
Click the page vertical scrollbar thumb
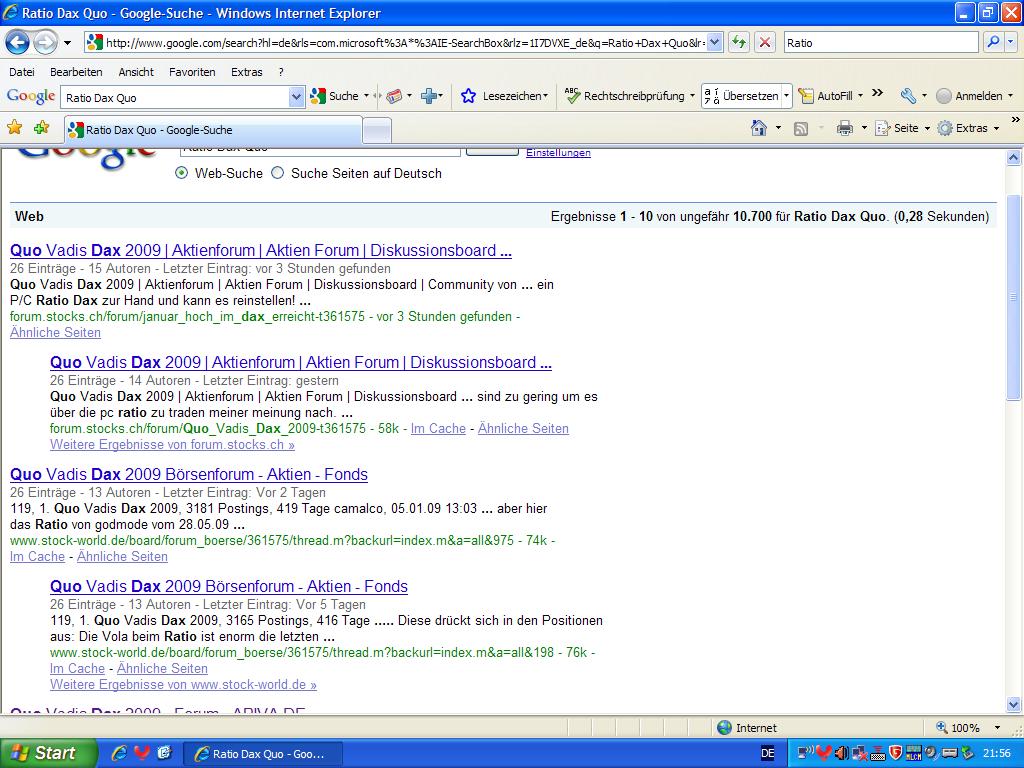pyautogui.click(x=1014, y=297)
